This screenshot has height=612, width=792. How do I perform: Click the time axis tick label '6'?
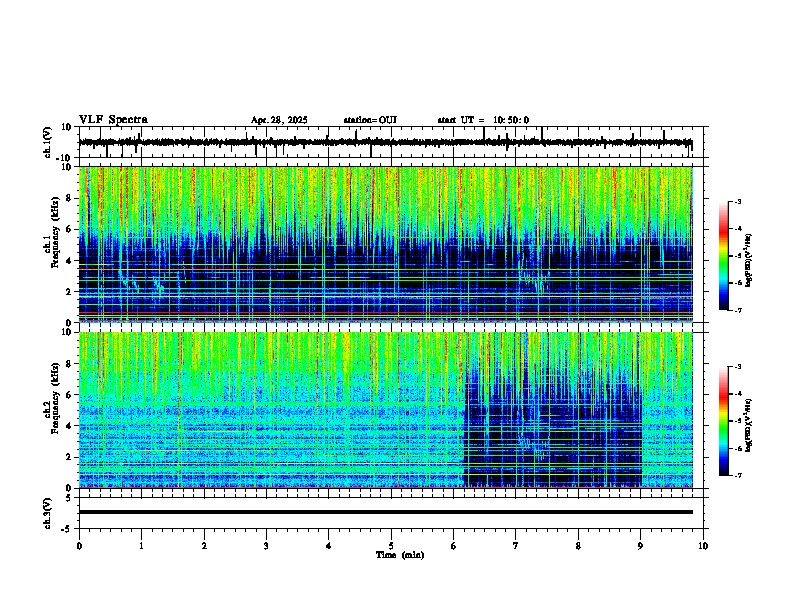(453, 546)
